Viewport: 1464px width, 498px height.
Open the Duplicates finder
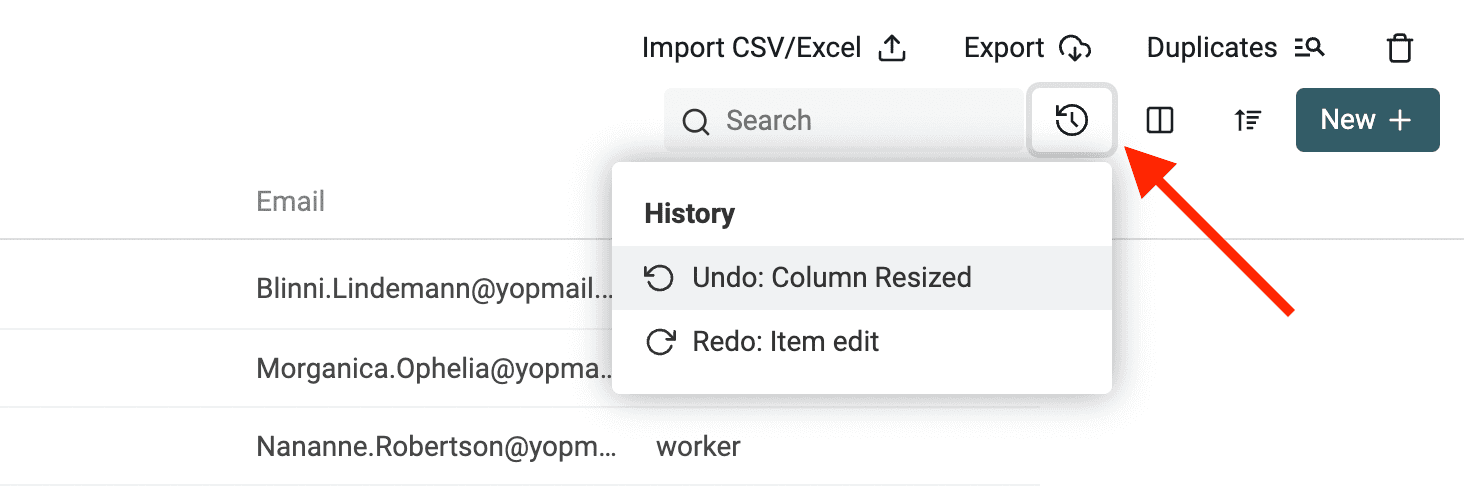1236,47
